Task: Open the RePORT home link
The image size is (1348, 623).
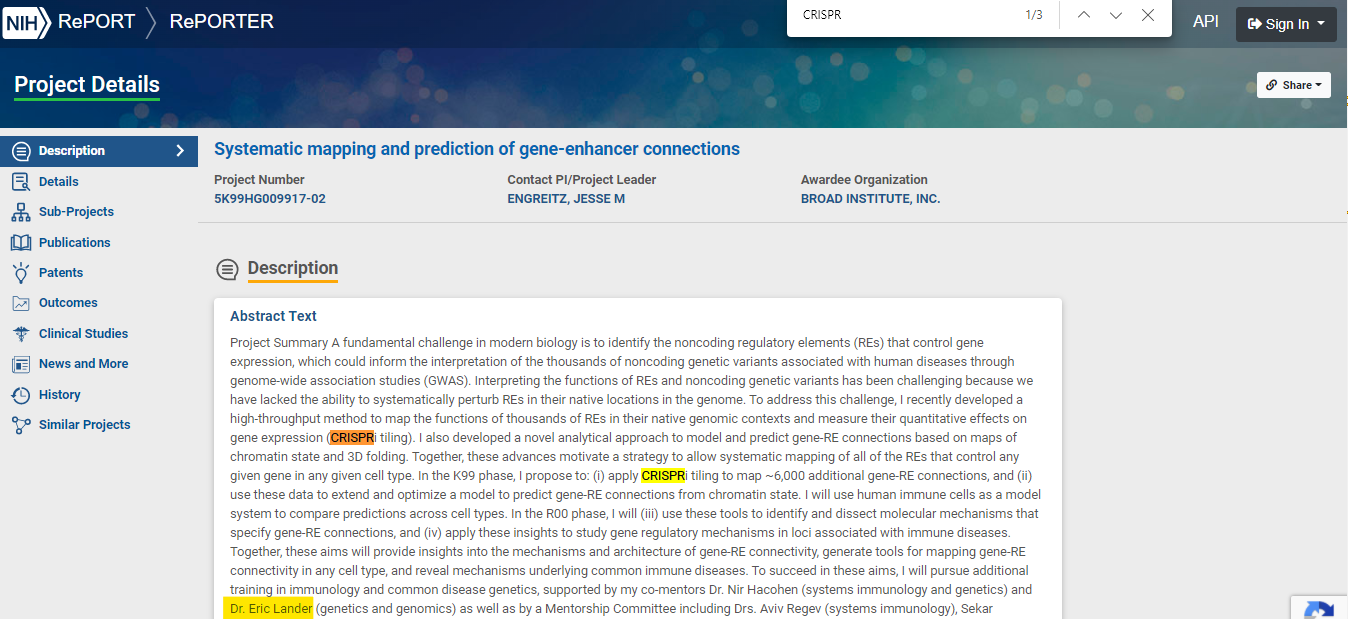Action: point(96,21)
